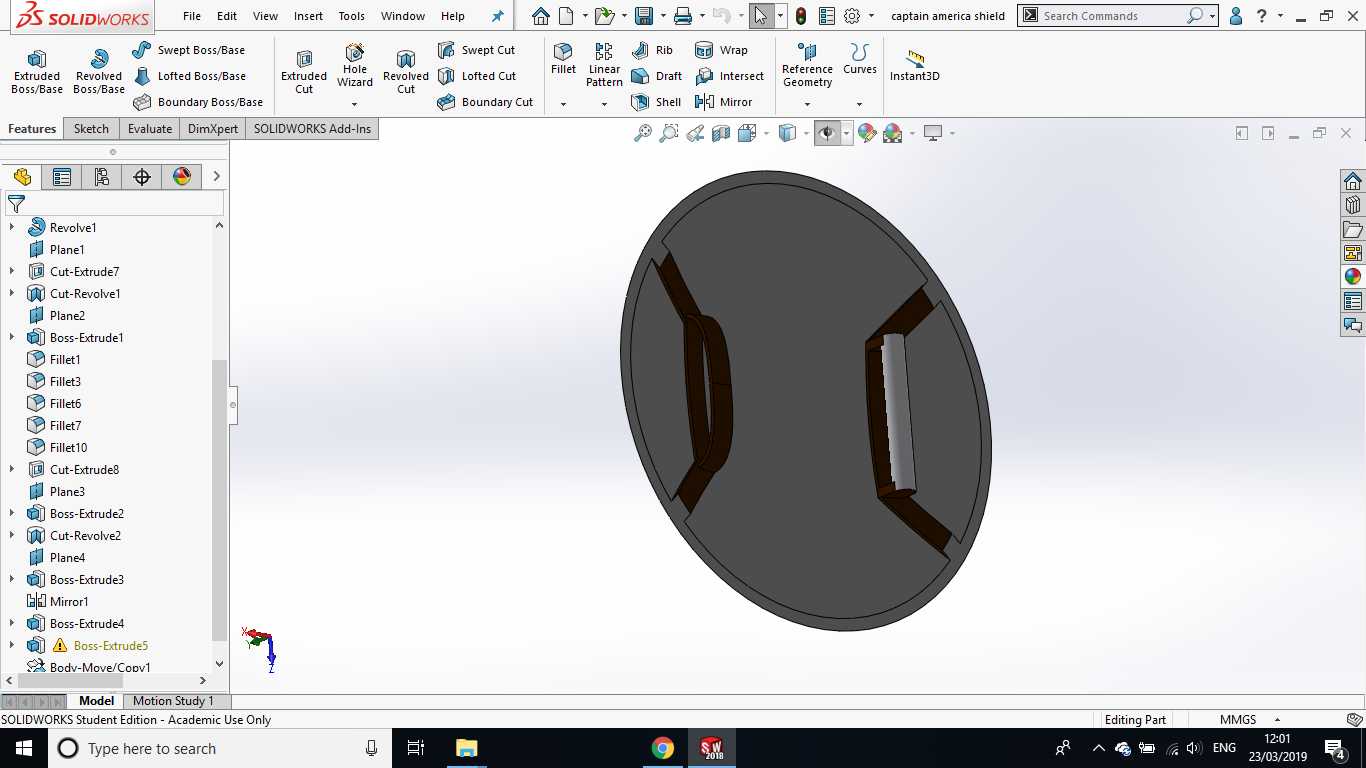
Task: Launch the Hole Wizard tool
Action: click(355, 64)
